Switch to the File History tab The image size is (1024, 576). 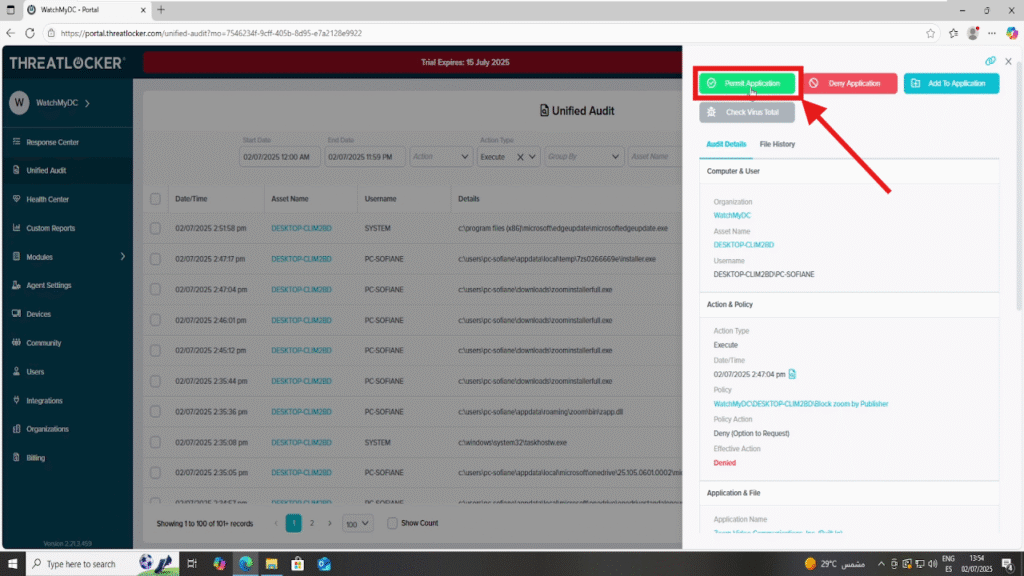click(777, 144)
